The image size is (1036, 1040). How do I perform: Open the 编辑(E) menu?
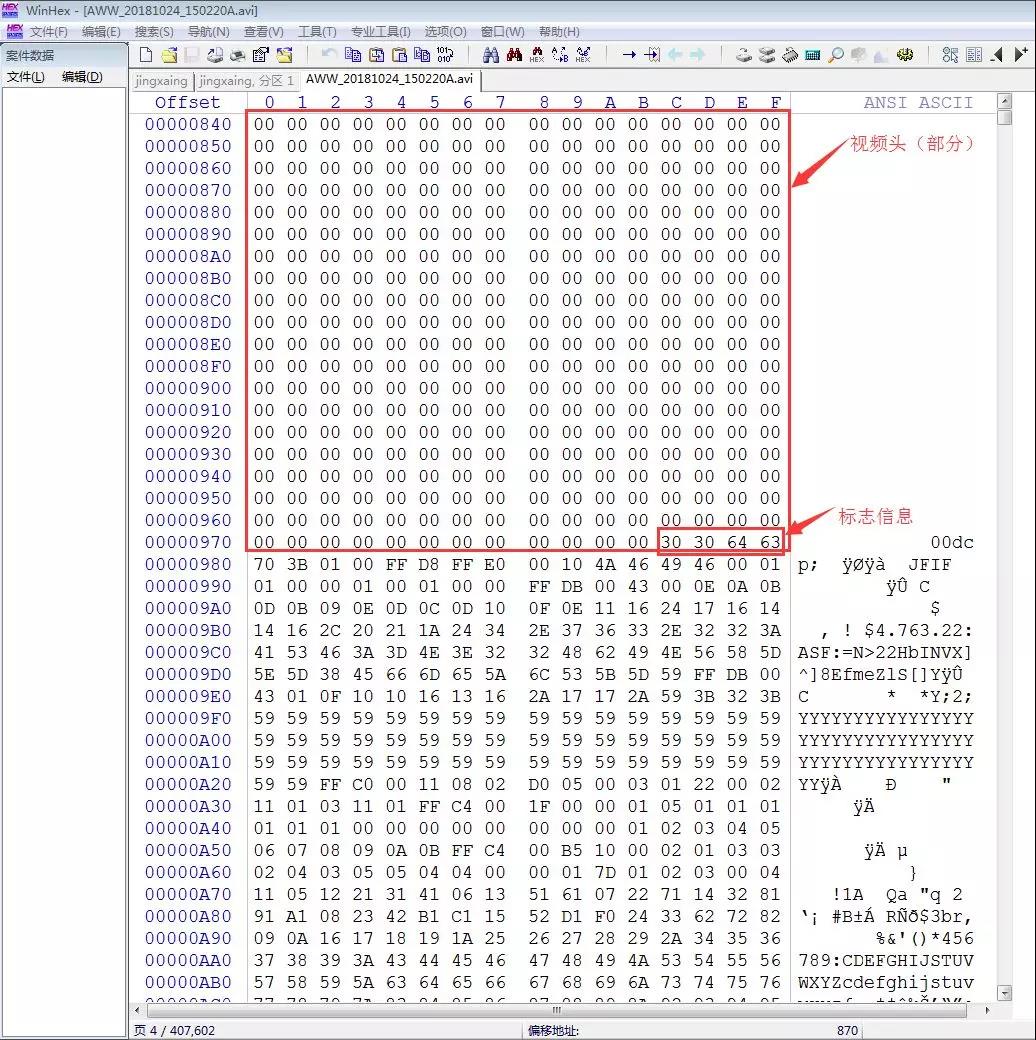pos(101,32)
